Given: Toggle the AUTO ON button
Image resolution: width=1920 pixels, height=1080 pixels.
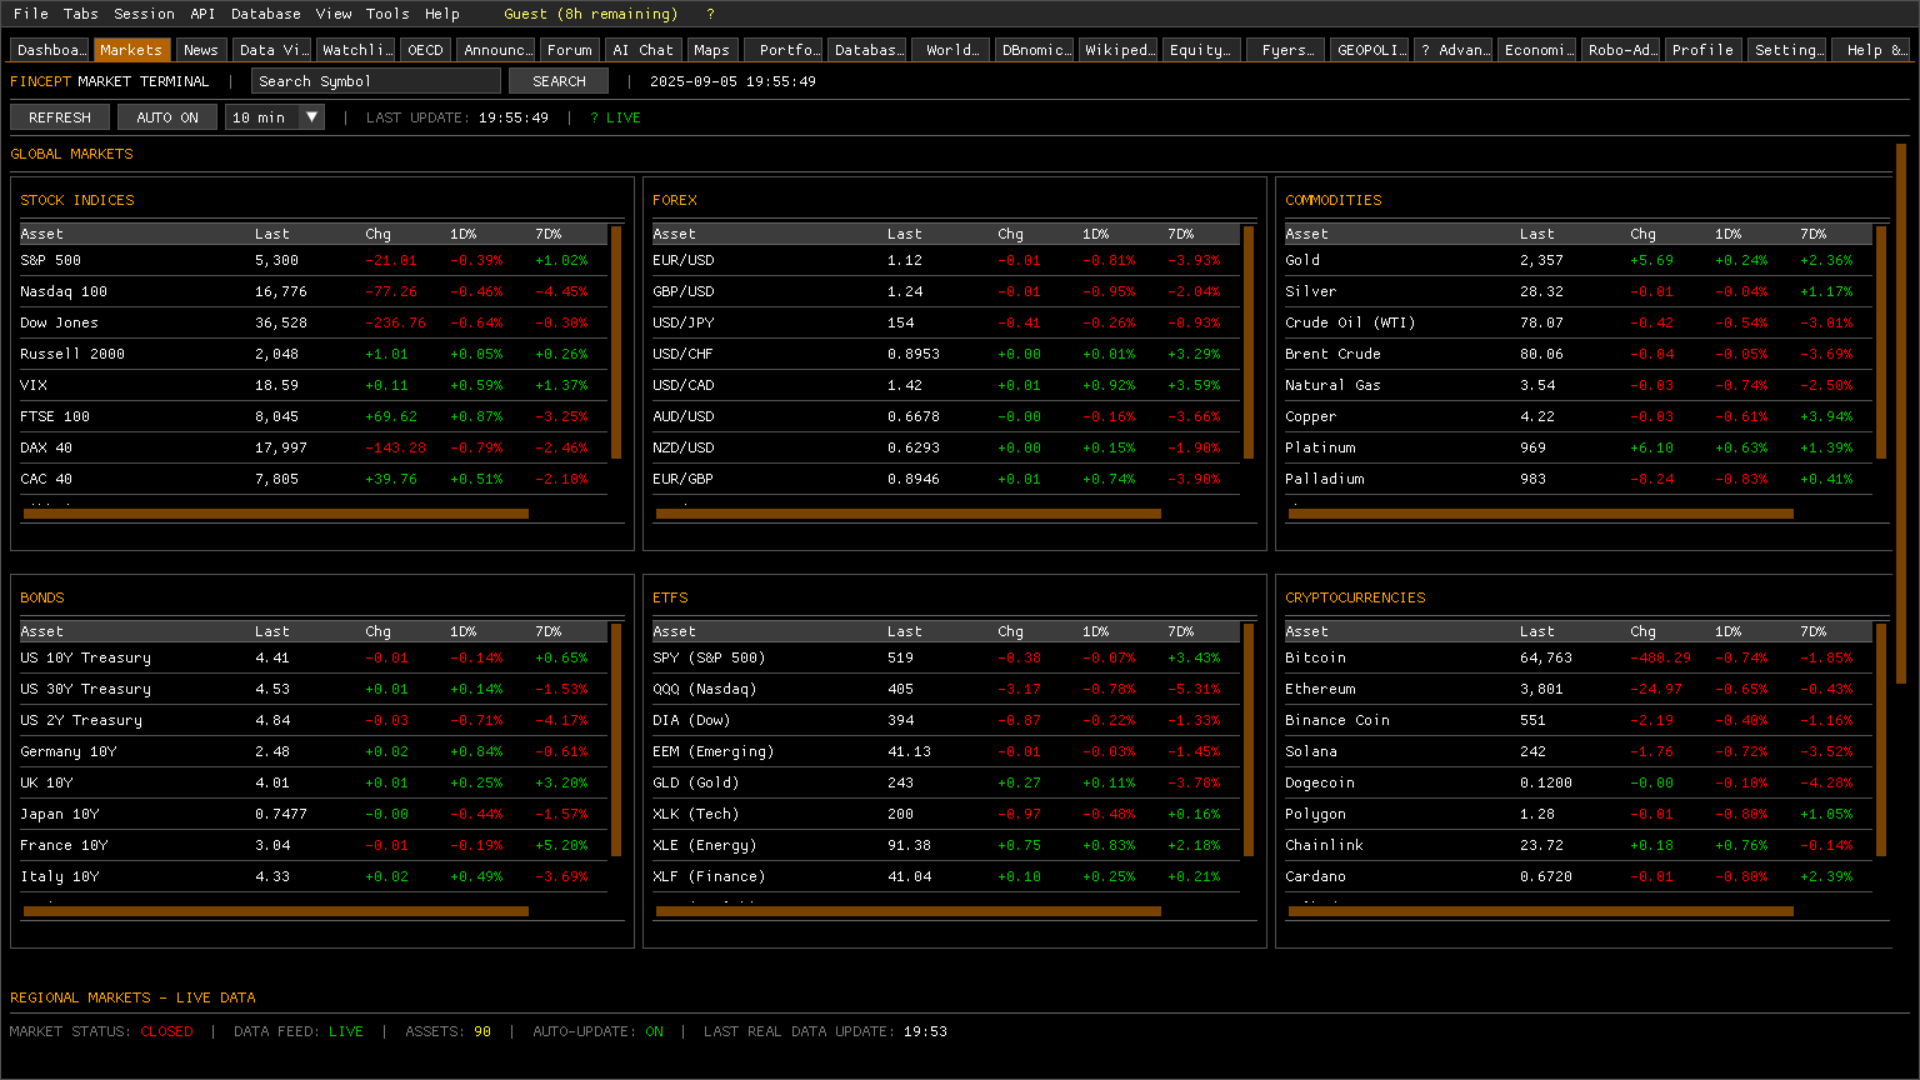Looking at the screenshot, I should pos(167,118).
